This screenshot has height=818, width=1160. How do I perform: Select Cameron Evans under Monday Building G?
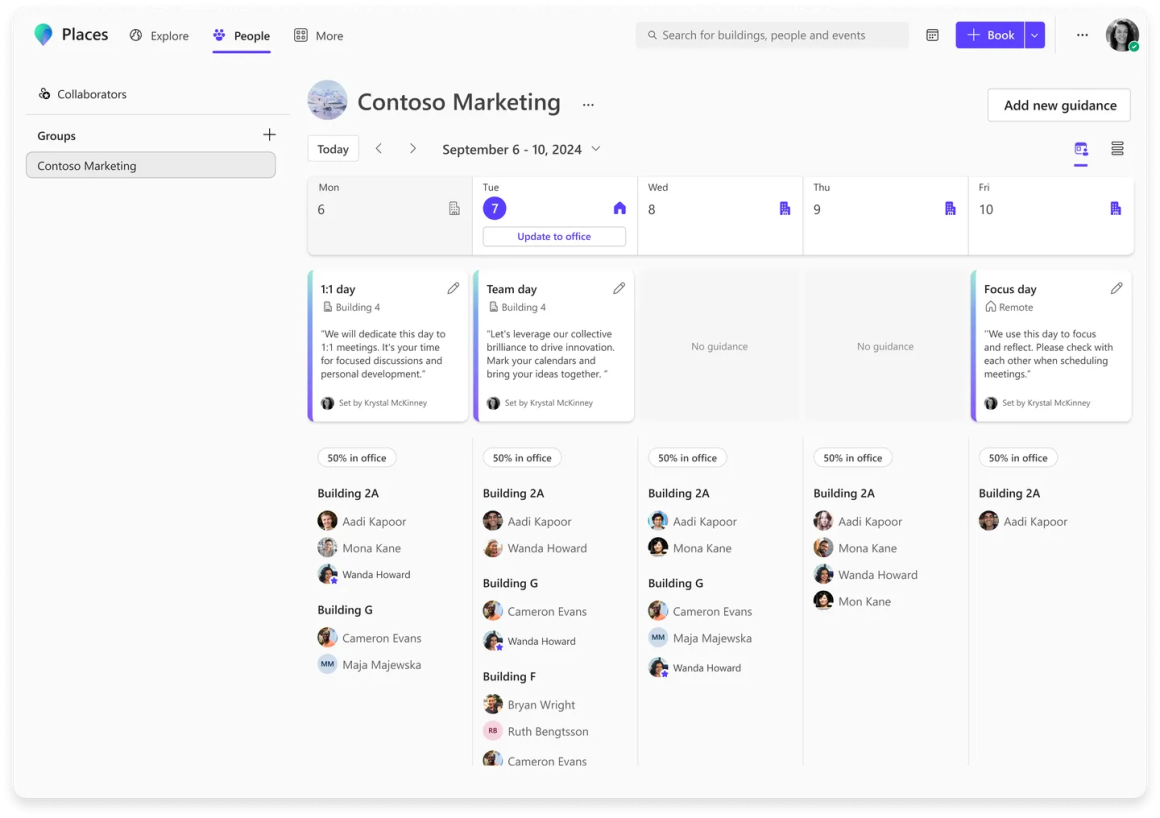[370, 638]
